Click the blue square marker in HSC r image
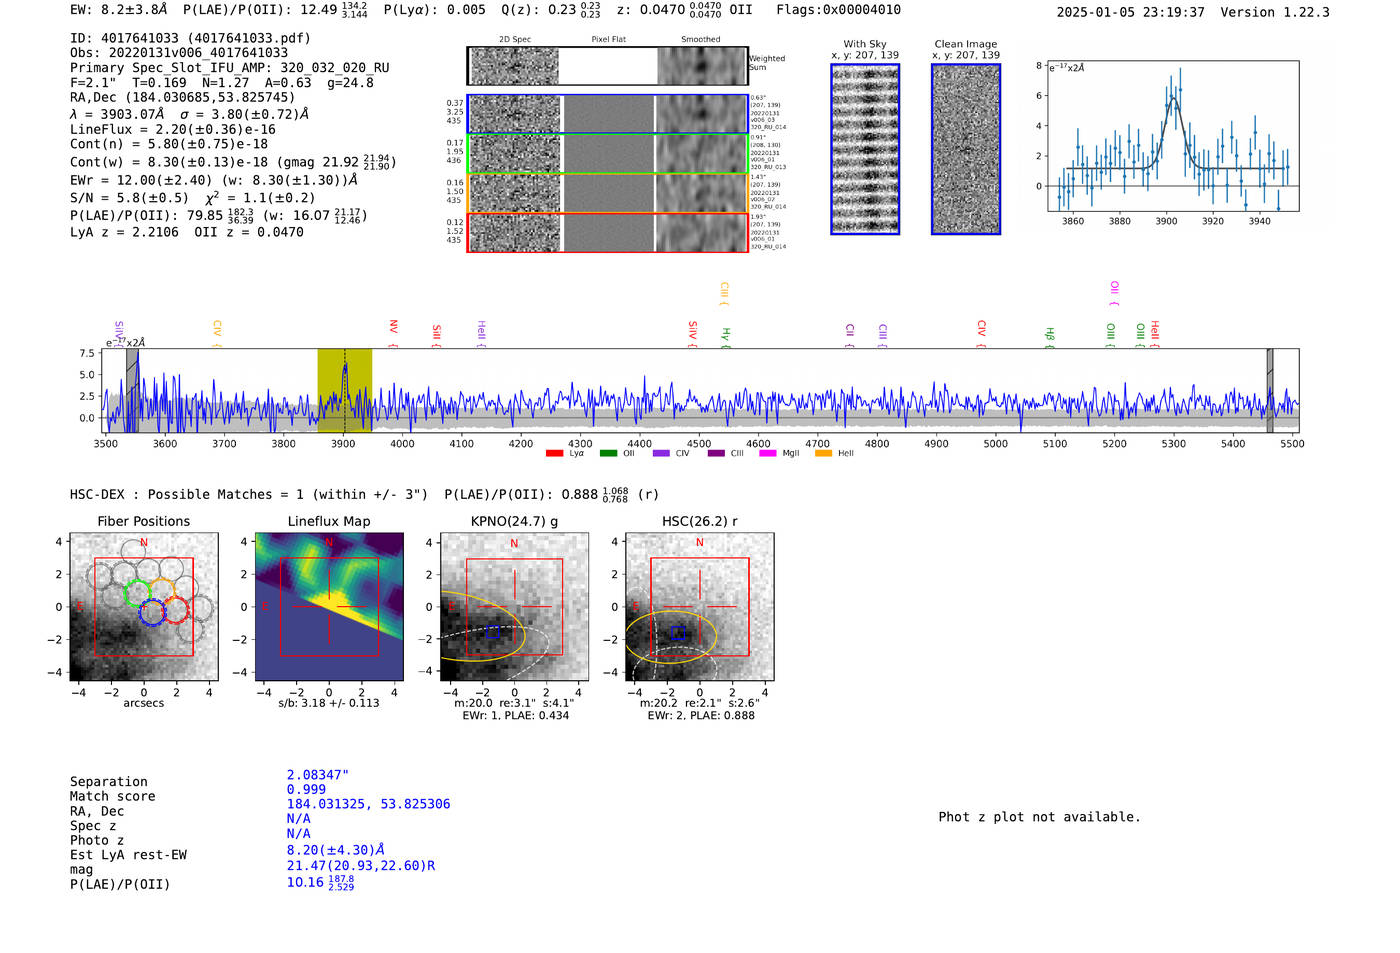 pos(678,633)
